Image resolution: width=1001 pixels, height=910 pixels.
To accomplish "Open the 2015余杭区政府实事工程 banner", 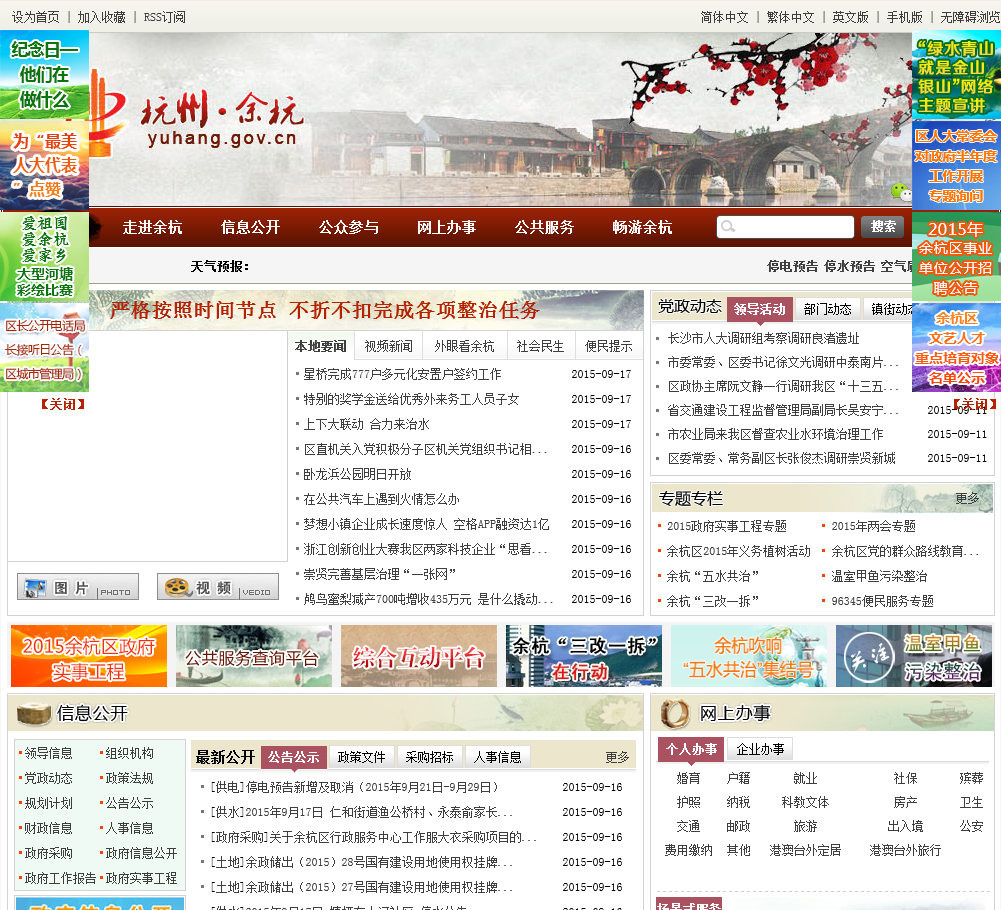I will 89,656.
